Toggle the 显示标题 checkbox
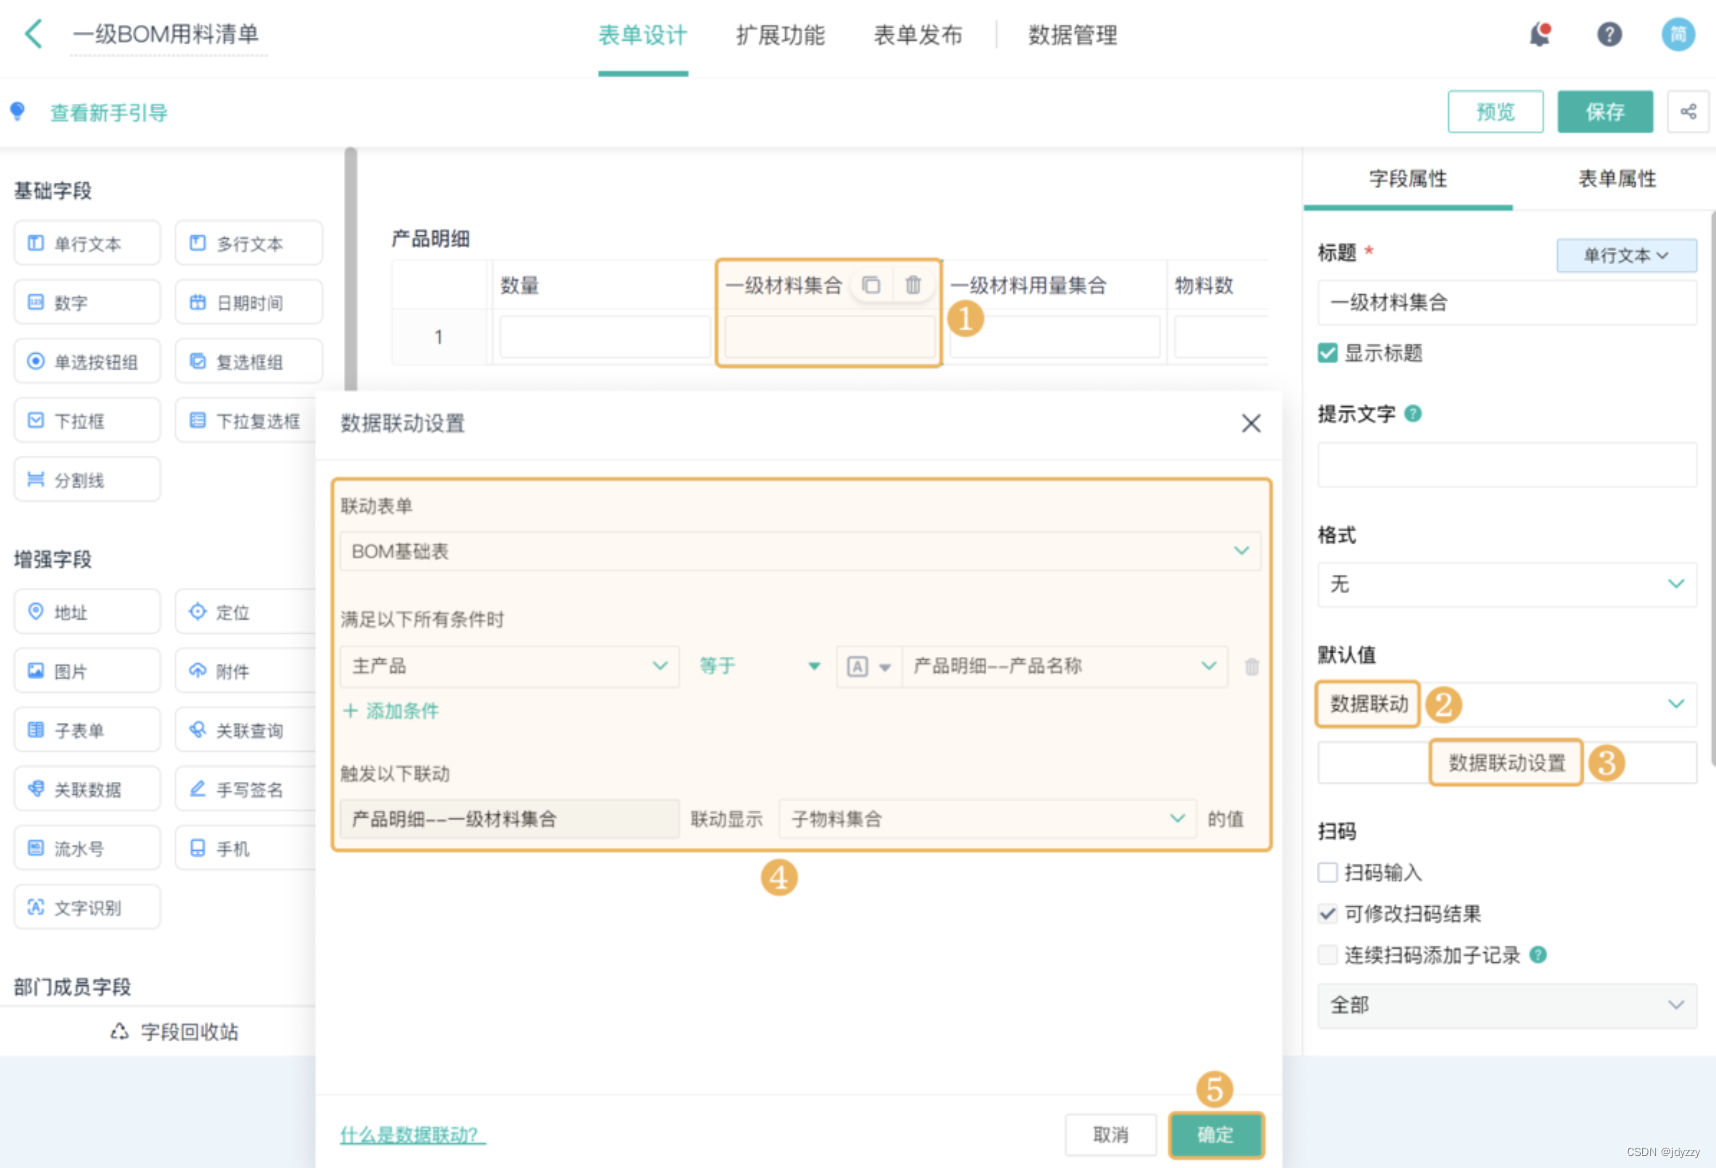Screen dimensions: 1716x1168 coord(1328,353)
